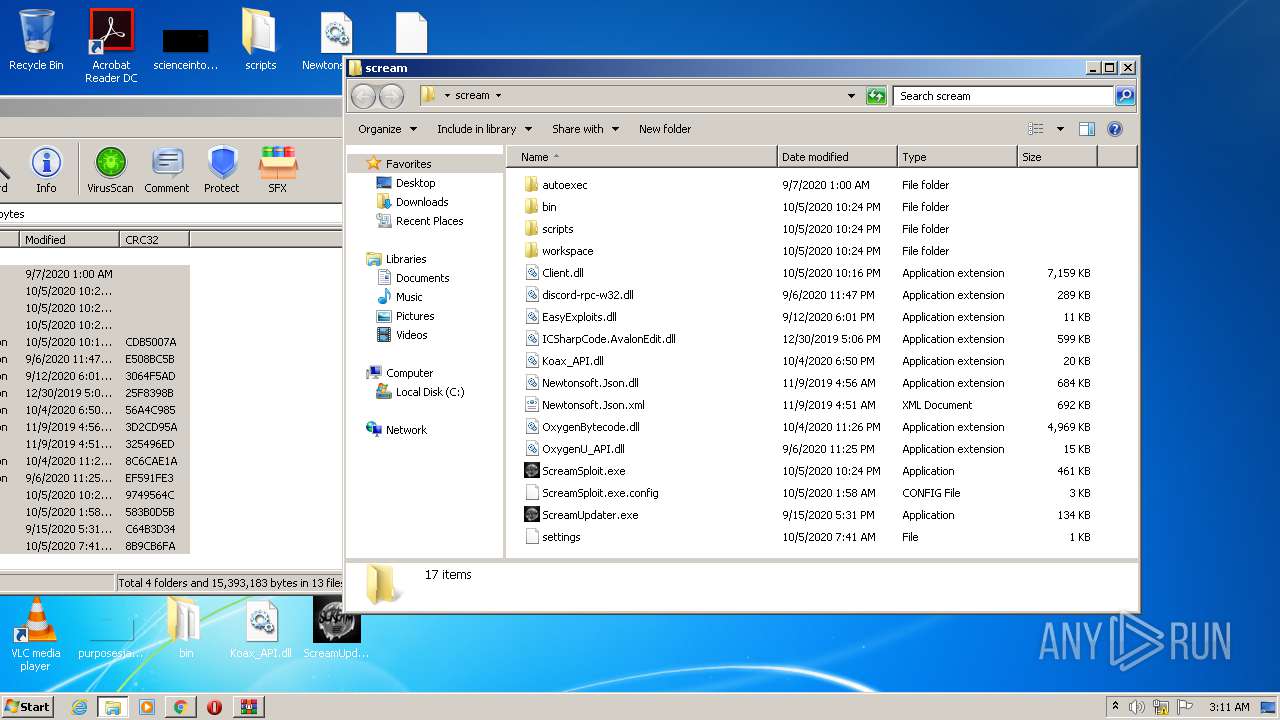Image resolution: width=1280 pixels, height=720 pixels.
Task: Select the discord-rpc-w32.dll file
Action: click(587, 295)
